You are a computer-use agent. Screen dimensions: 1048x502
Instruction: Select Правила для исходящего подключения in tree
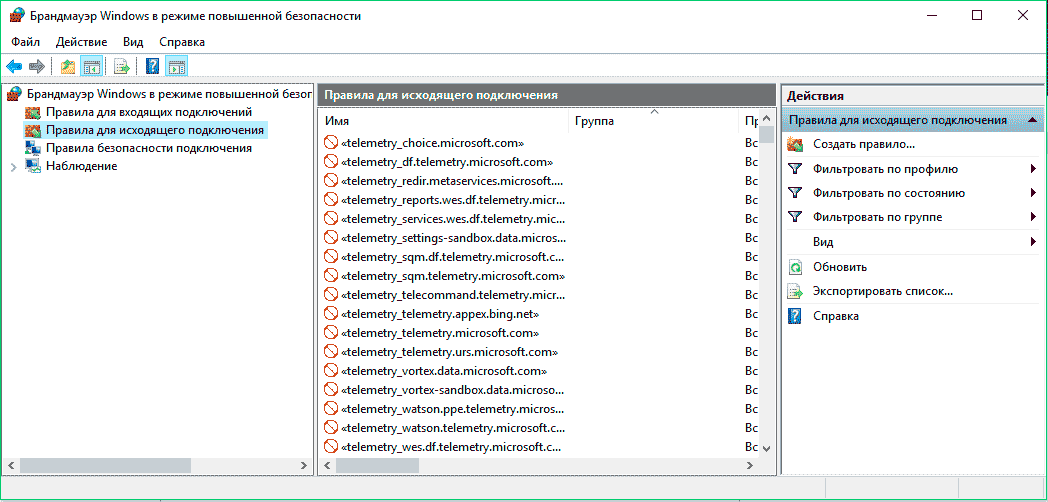click(154, 130)
